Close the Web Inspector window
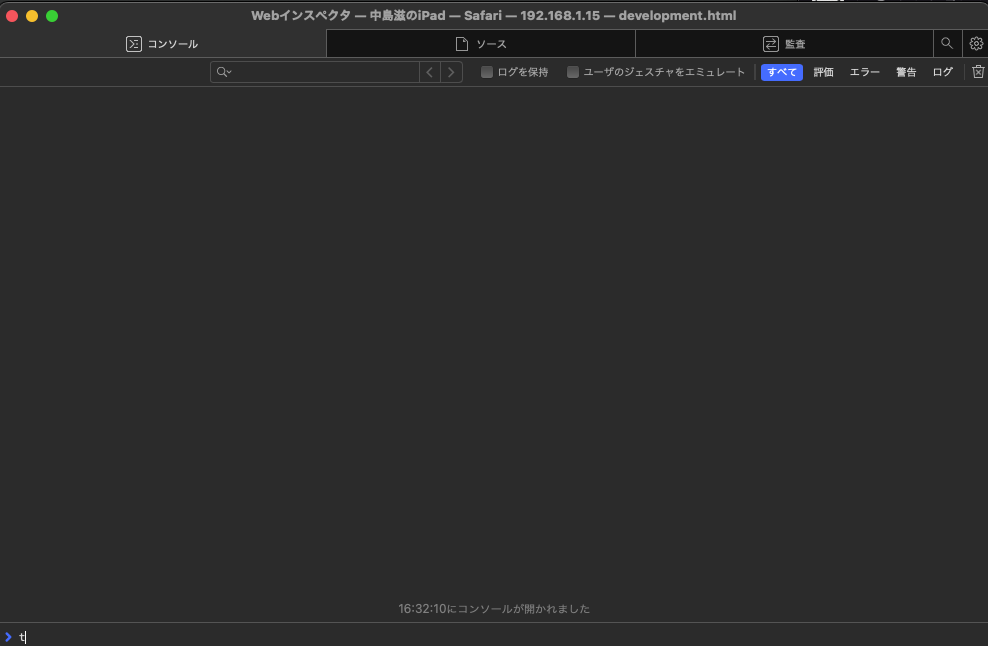Image resolution: width=988 pixels, height=646 pixels. pyautogui.click(x=12, y=16)
